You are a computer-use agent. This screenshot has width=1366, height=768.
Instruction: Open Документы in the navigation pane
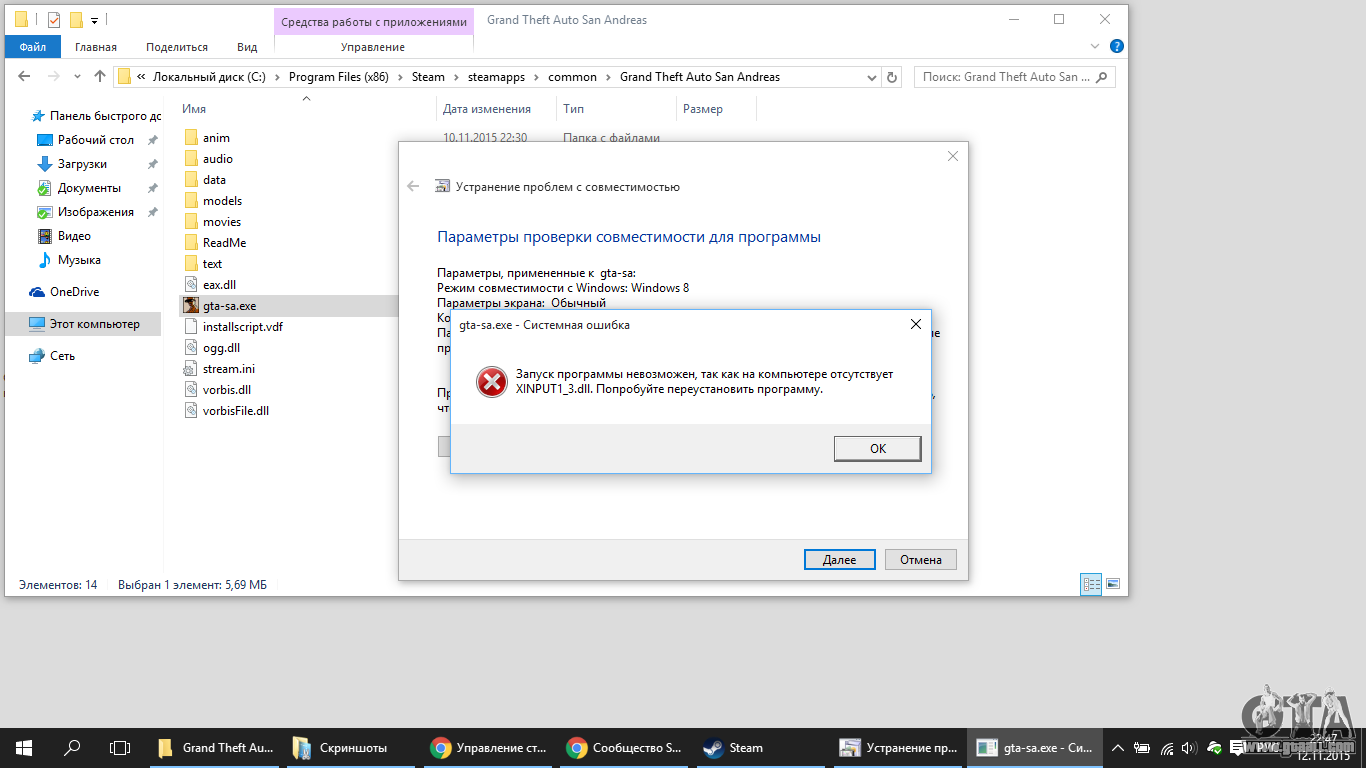pos(89,188)
